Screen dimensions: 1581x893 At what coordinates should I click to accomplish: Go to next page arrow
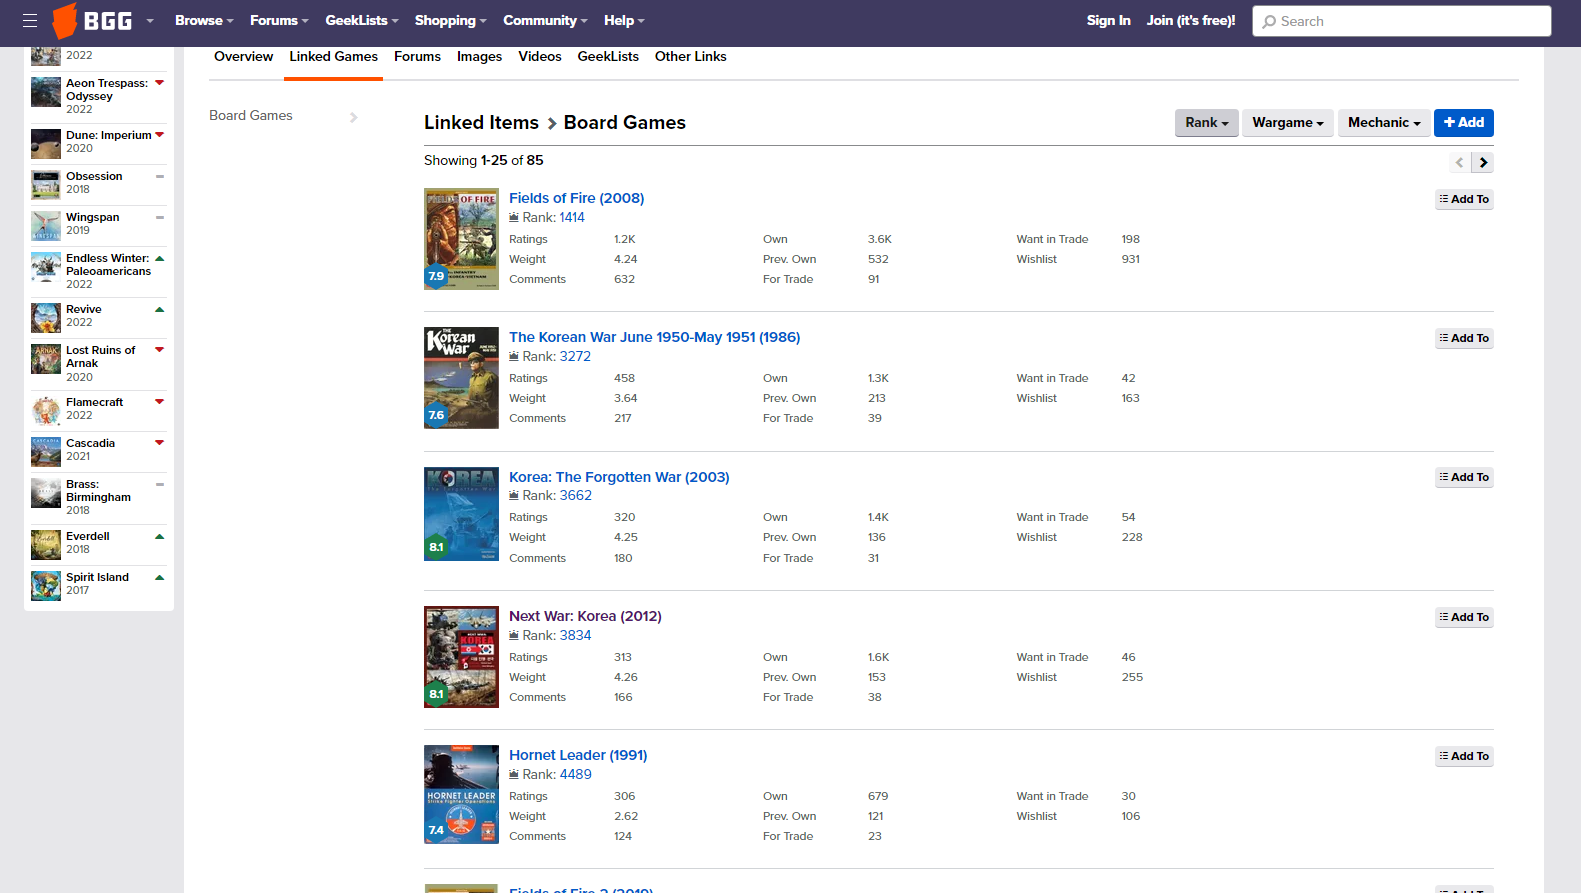click(1483, 162)
